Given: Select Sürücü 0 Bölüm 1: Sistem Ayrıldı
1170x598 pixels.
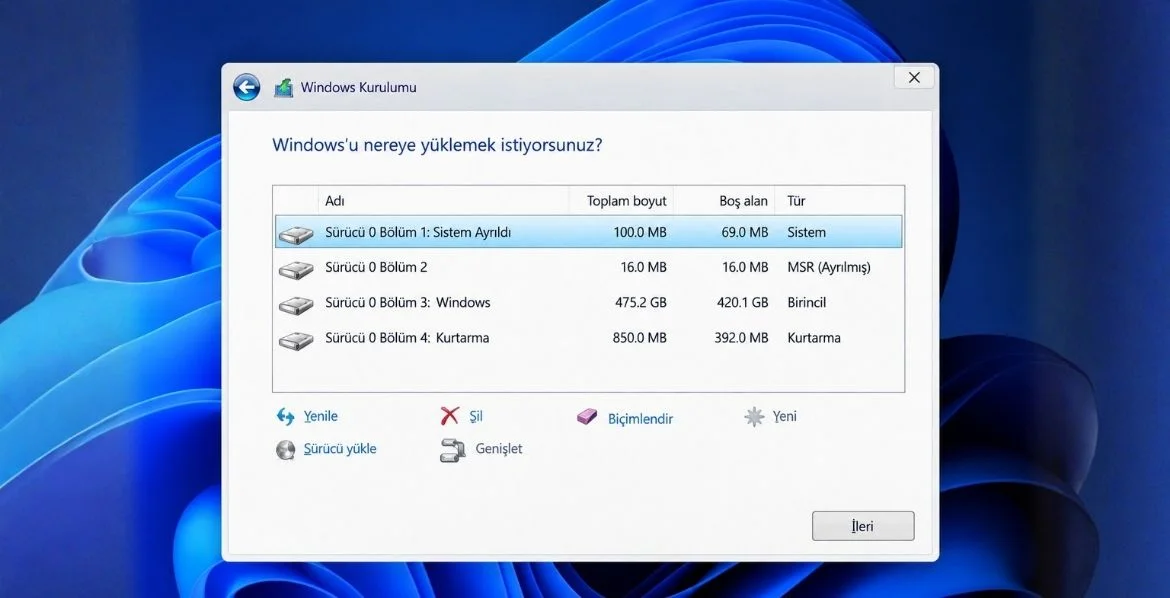Looking at the screenshot, I should (588, 232).
